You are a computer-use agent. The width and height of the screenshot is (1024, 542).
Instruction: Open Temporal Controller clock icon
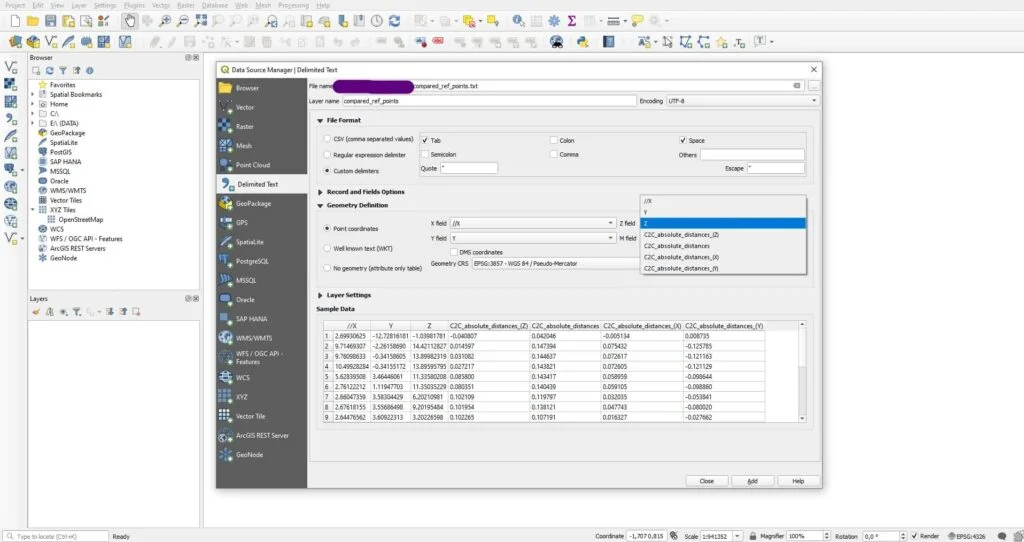point(377,21)
